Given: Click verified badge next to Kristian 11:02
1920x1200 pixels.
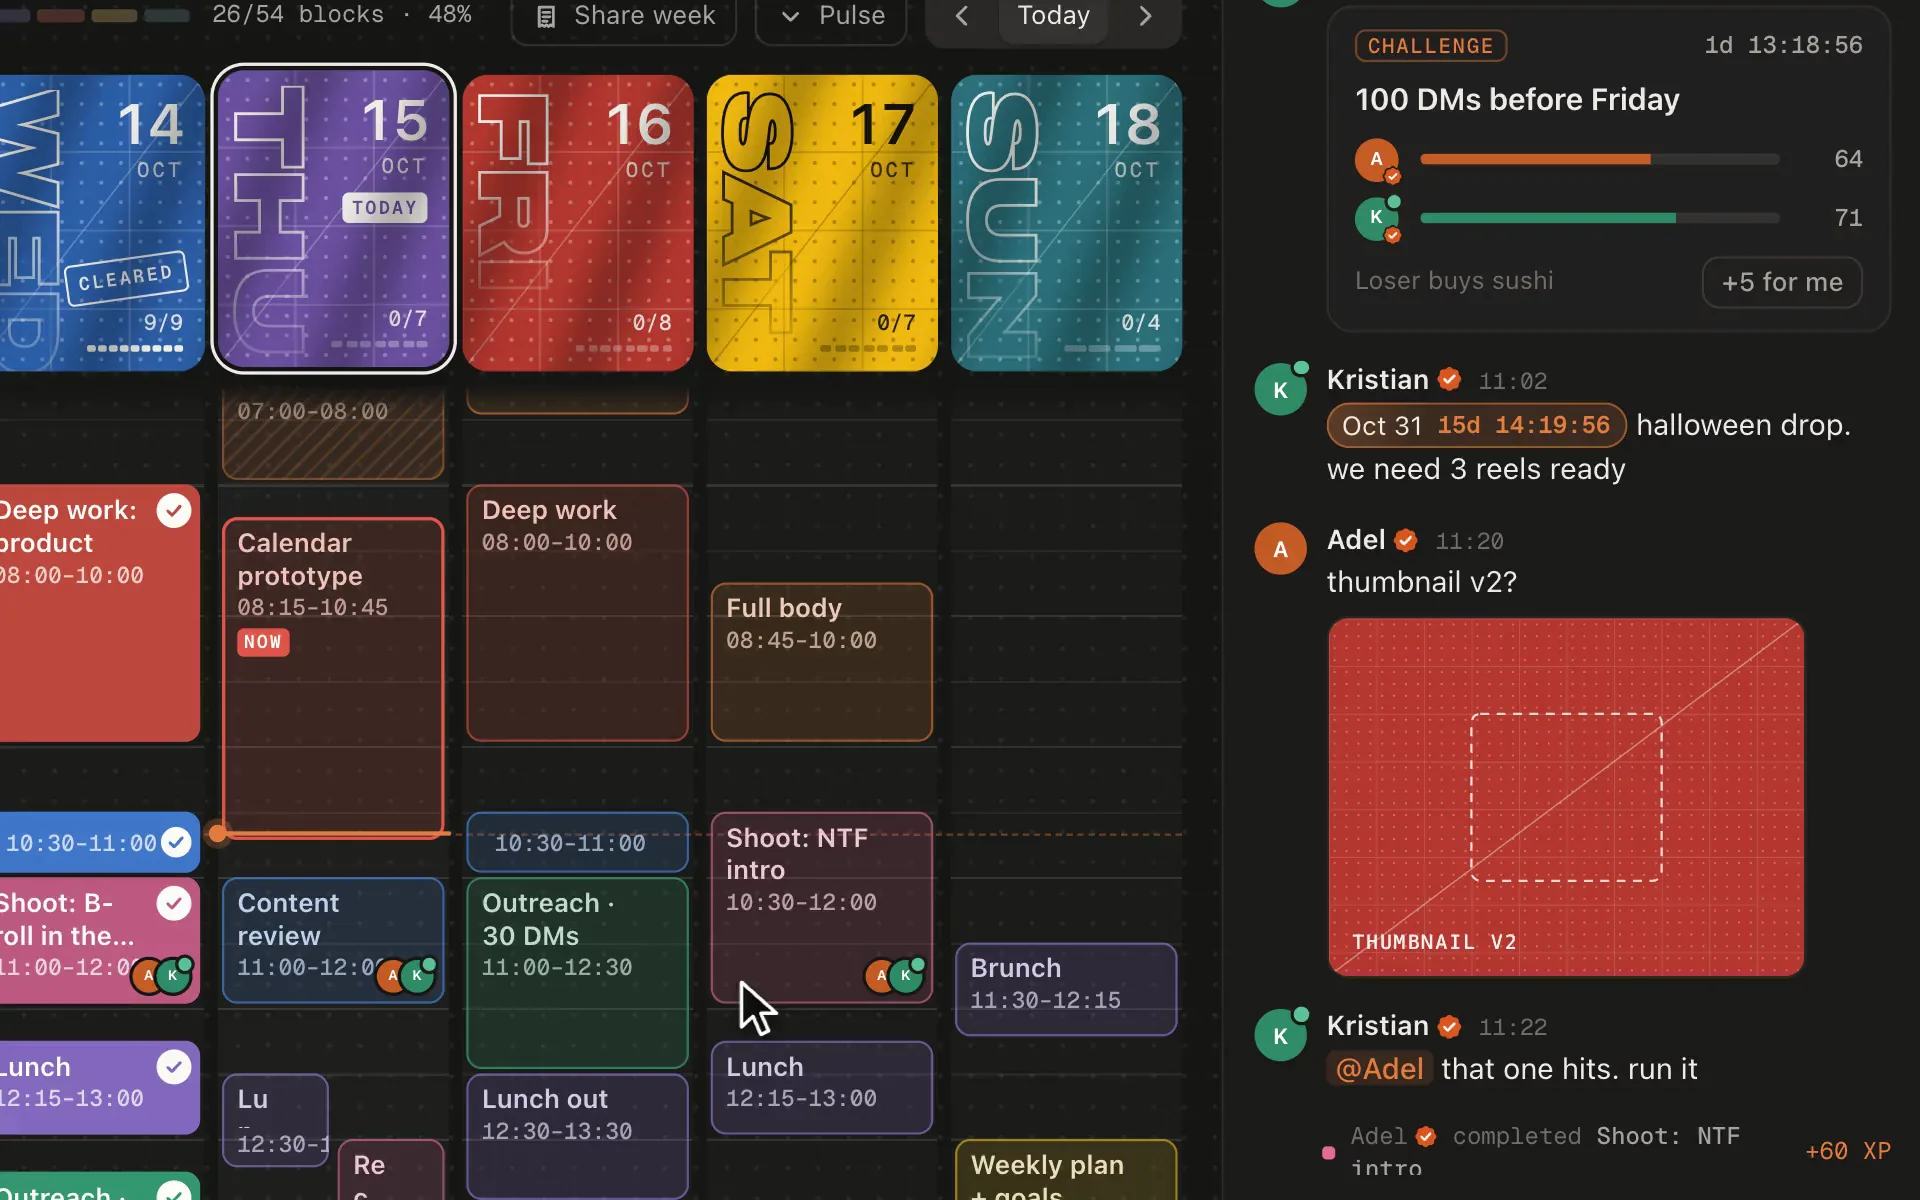Looking at the screenshot, I should click(1449, 380).
